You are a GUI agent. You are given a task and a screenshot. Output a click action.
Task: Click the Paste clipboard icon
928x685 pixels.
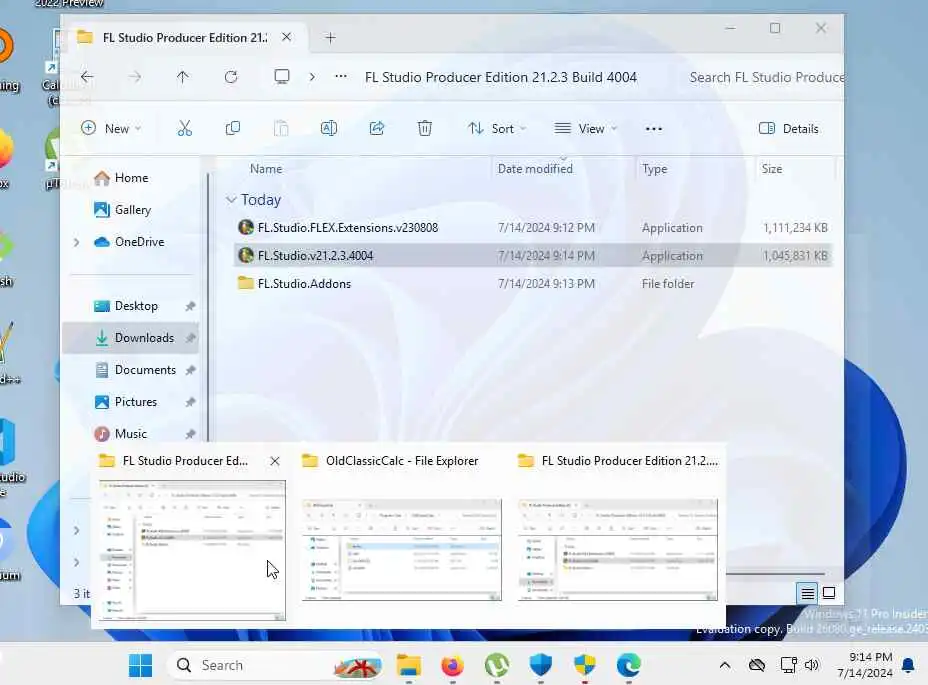coord(281,128)
